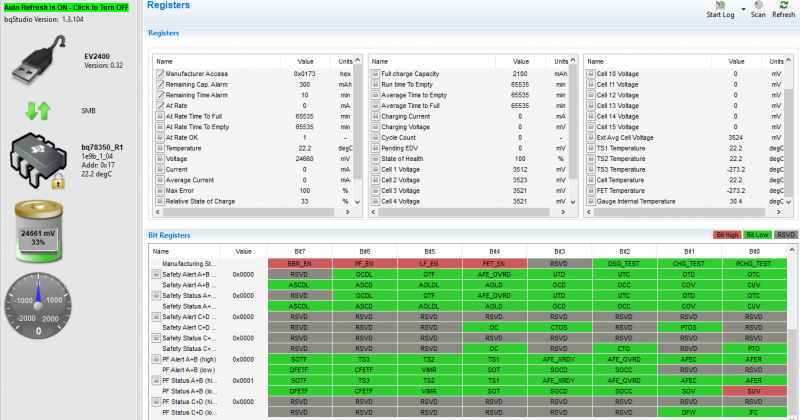Click the Scan toolbar icon

tap(758, 6)
